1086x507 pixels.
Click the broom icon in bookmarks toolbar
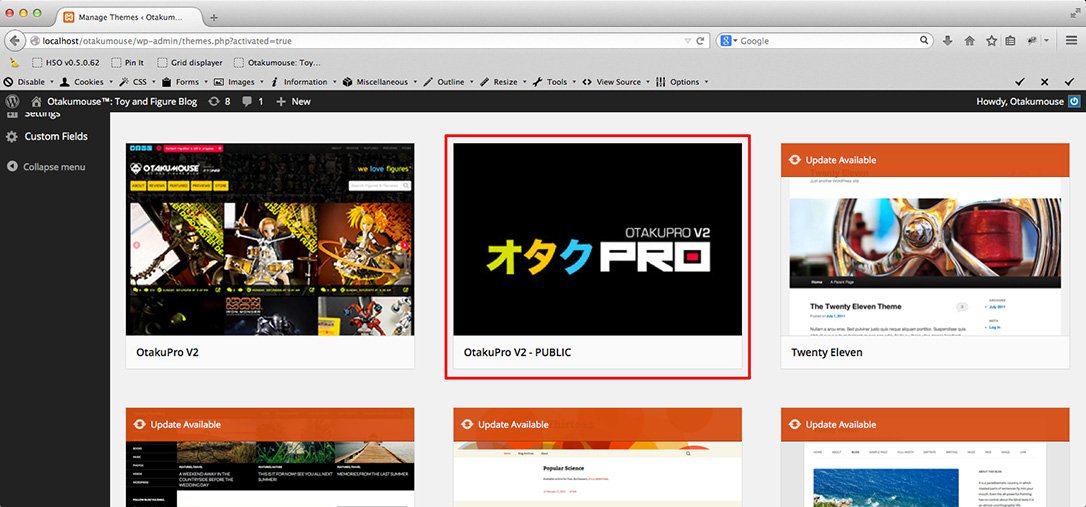click(x=15, y=62)
